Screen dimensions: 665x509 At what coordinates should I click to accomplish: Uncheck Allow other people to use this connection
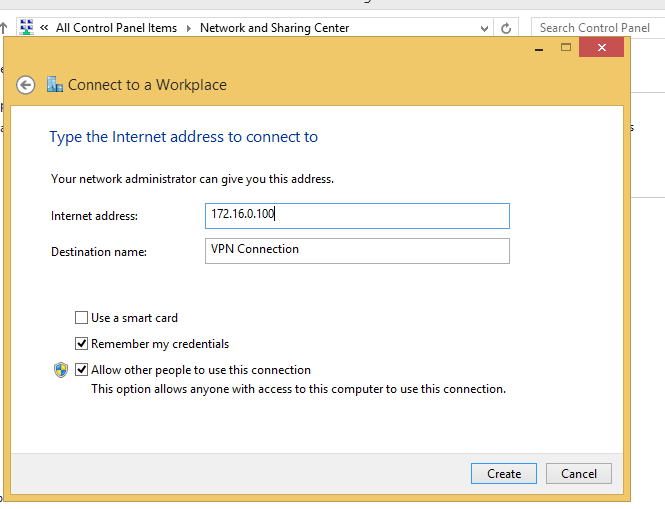point(81,369)
